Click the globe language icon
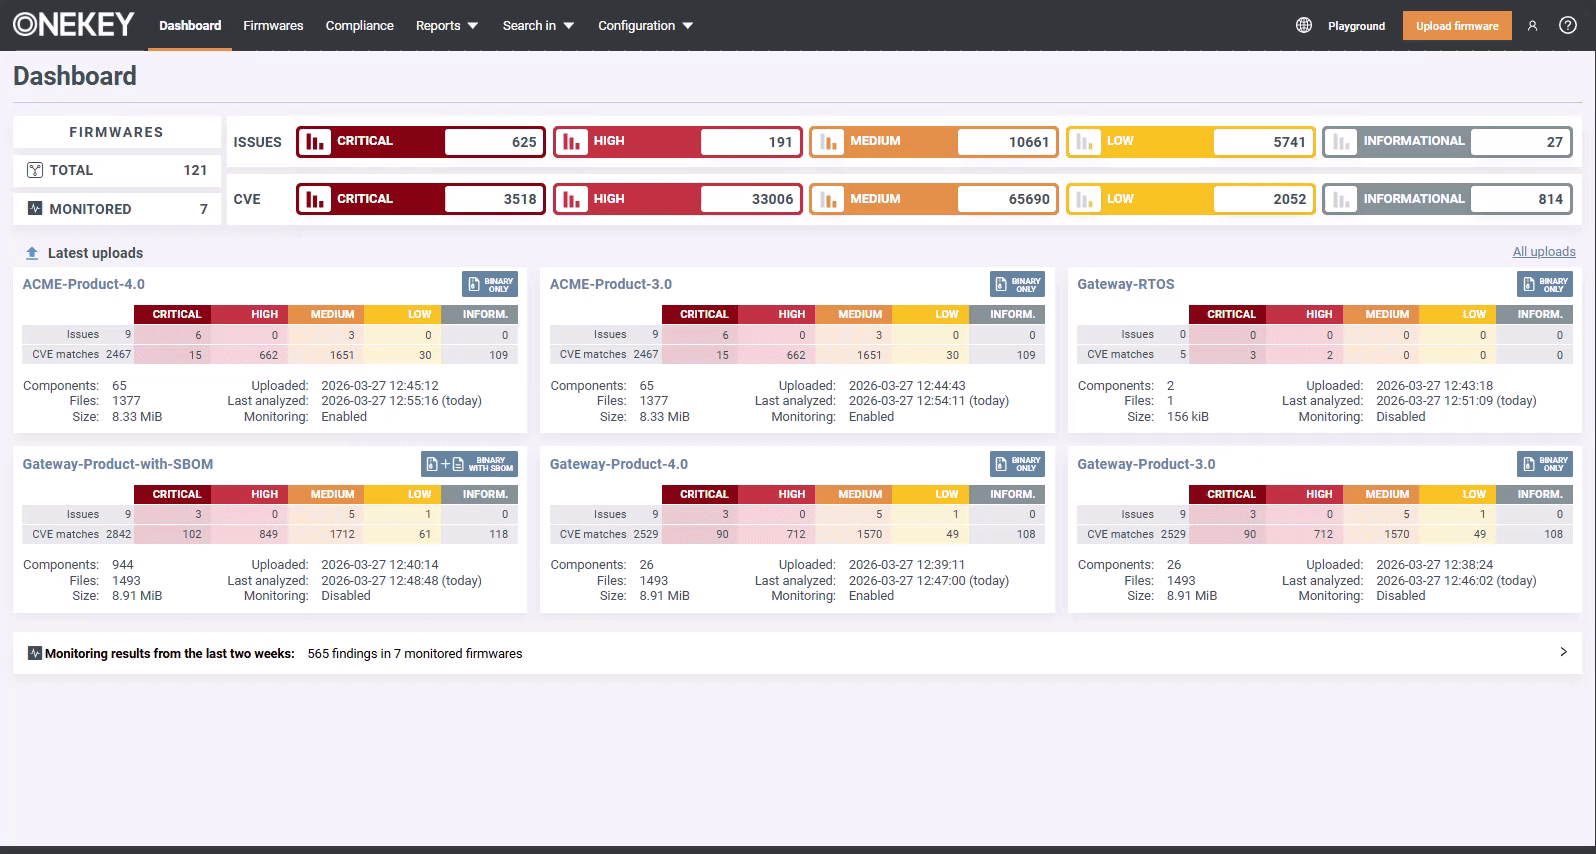1596x854 pixels. tap(1303, 25)
